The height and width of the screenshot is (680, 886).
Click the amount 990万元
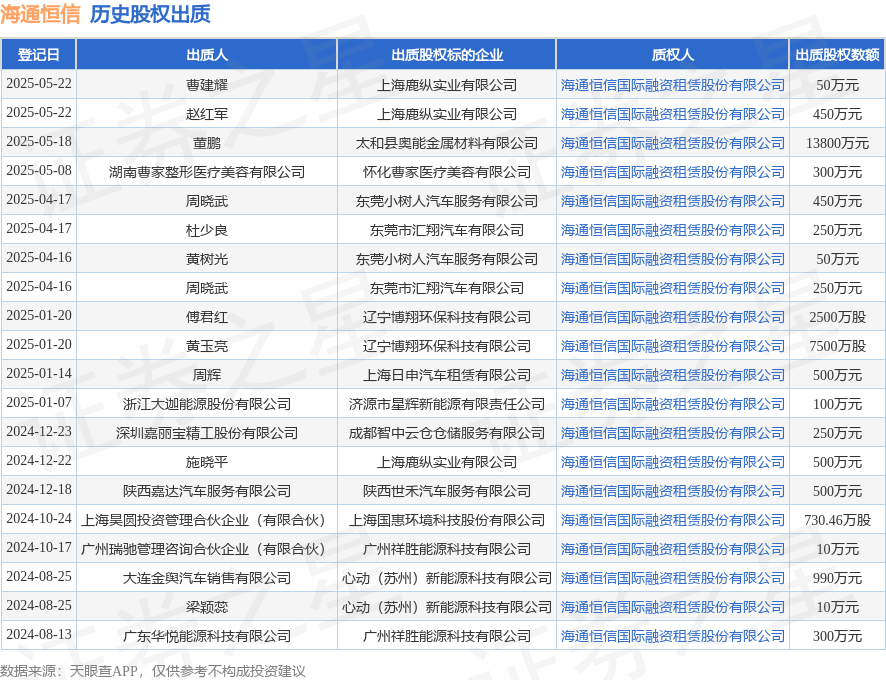[837, 578]
